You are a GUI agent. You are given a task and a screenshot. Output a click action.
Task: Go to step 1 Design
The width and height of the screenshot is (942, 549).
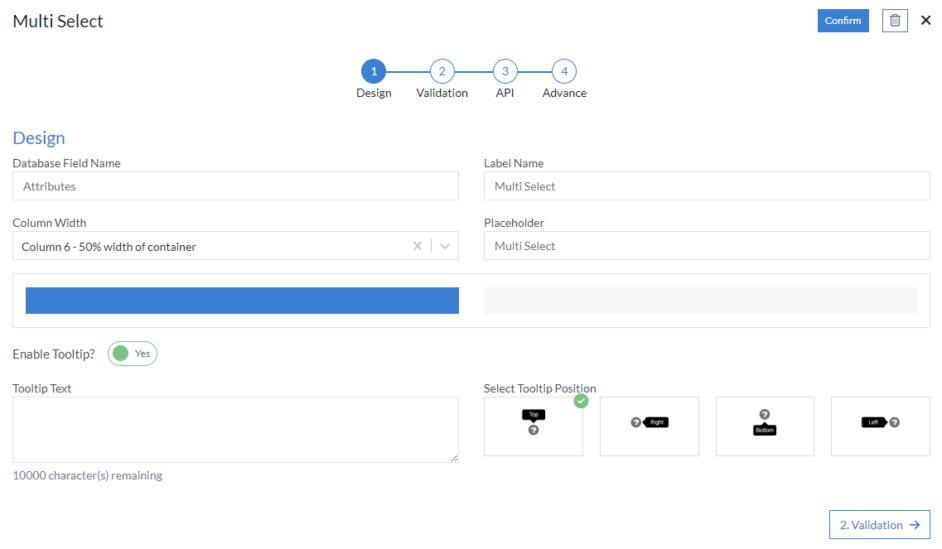pyautogui.click(x=374, y=71)
